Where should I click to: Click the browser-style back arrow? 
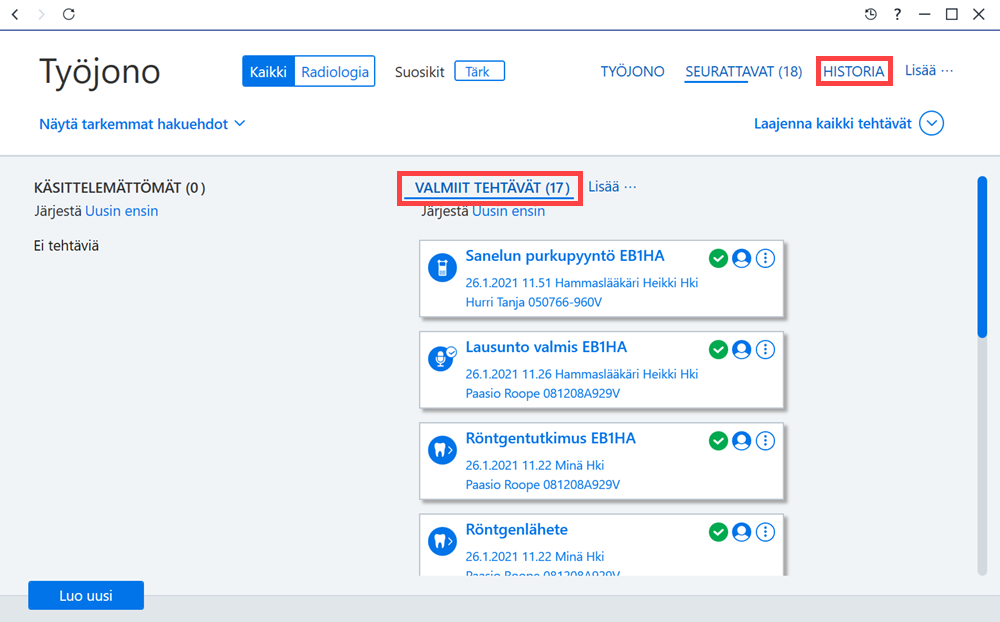coord(15,14)
